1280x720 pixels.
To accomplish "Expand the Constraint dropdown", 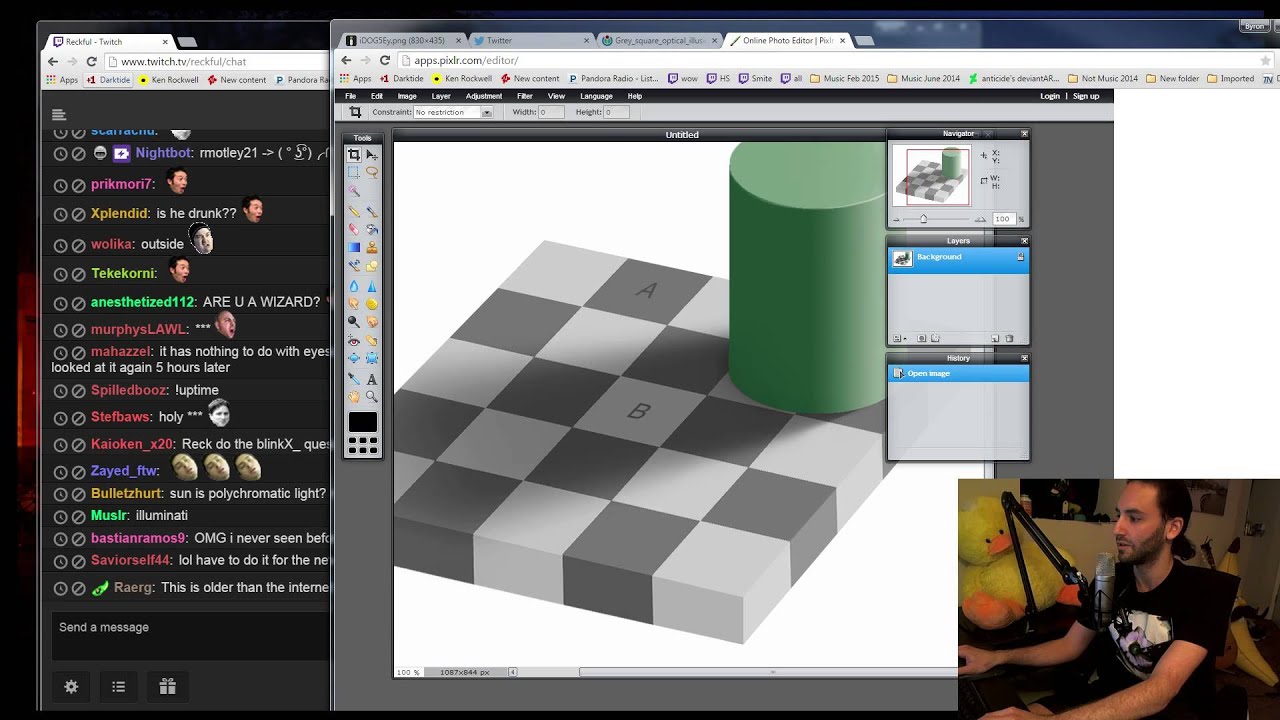I will point(453,112).
